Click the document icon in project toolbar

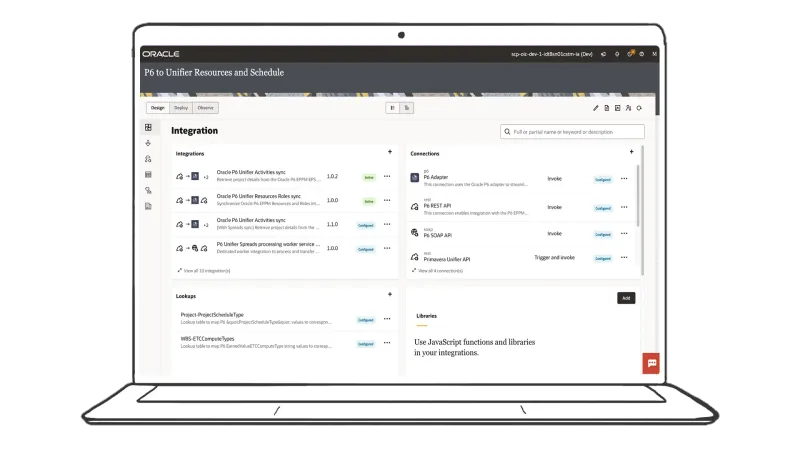pyautogui.click(x=607, y=108)
